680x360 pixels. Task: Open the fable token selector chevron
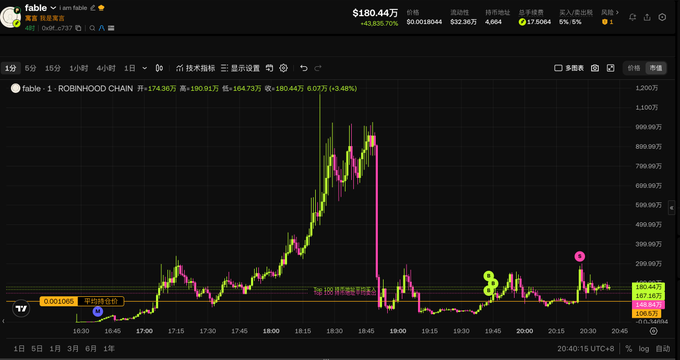53,8
